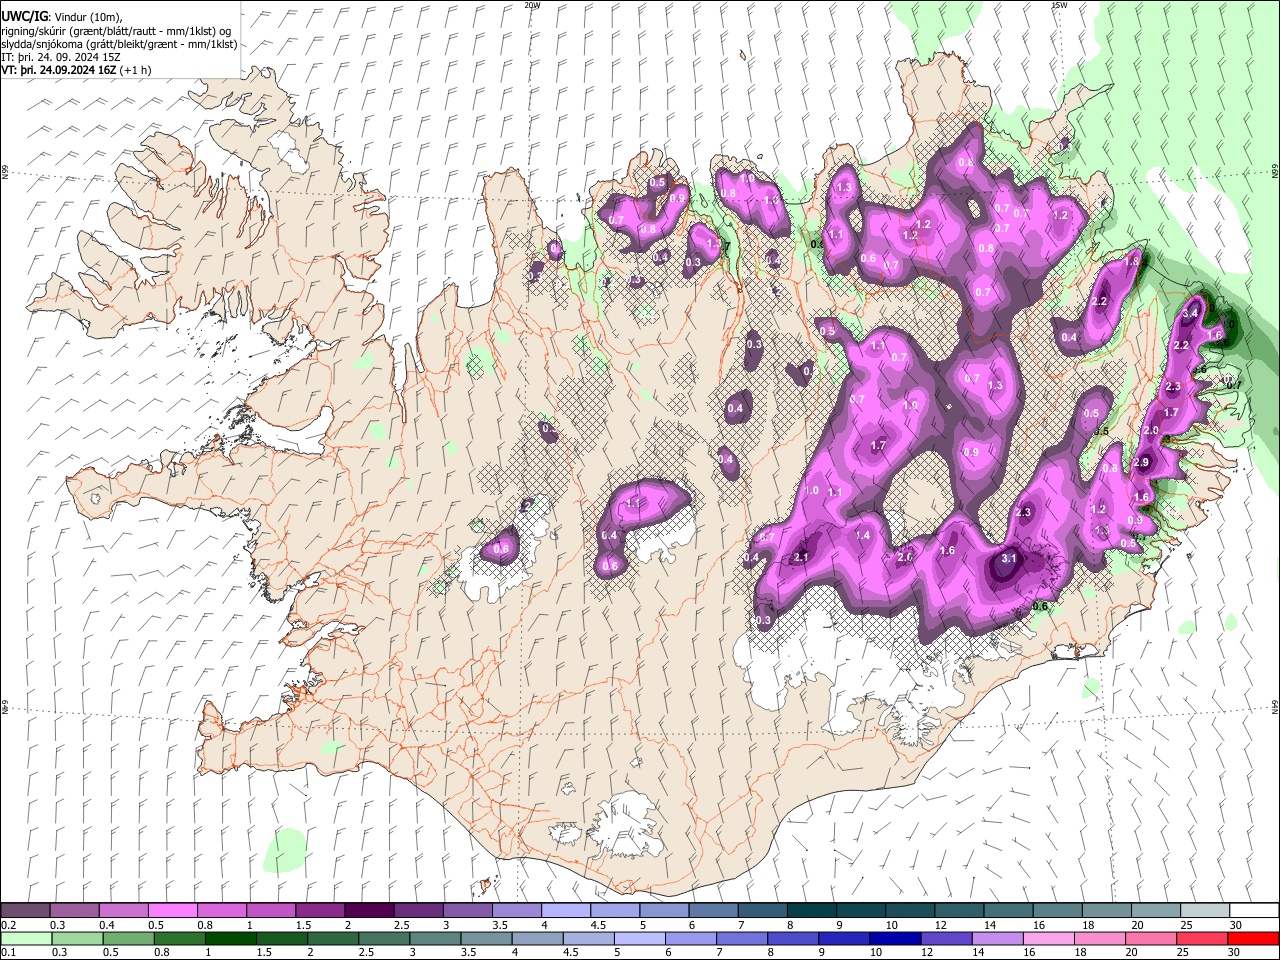The image size is (1280, 960).
Task: Pick lower legend swatch between 7 and 8
Action: tap(742, 939)
